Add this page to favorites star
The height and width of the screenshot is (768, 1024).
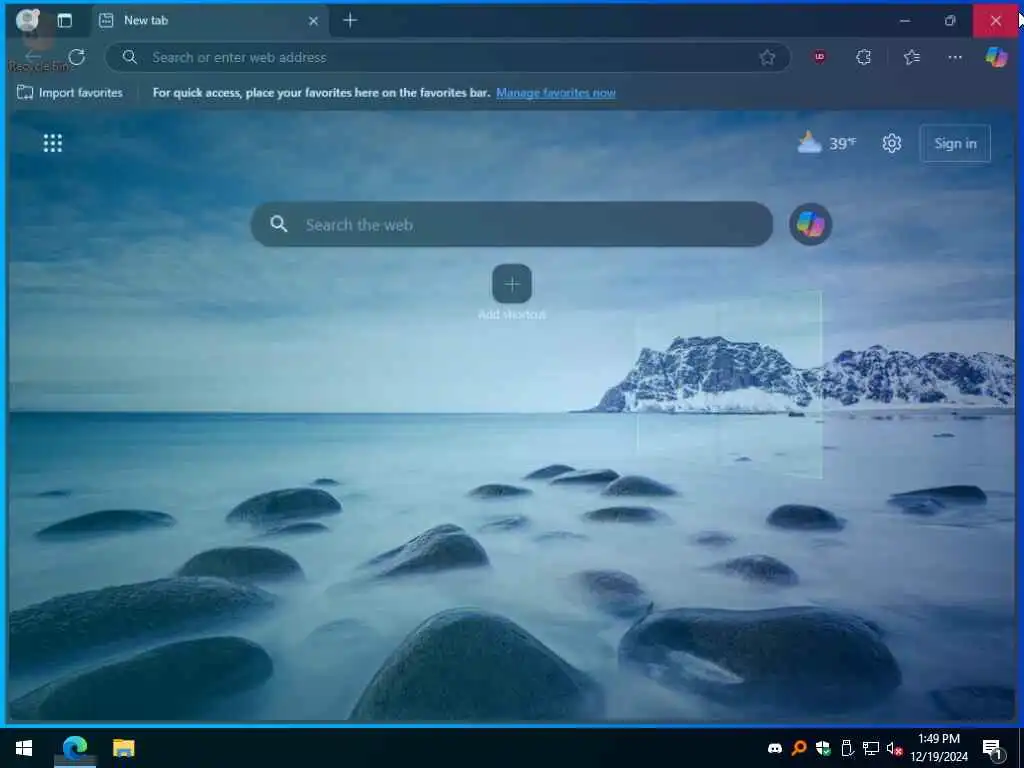point(767,57)
